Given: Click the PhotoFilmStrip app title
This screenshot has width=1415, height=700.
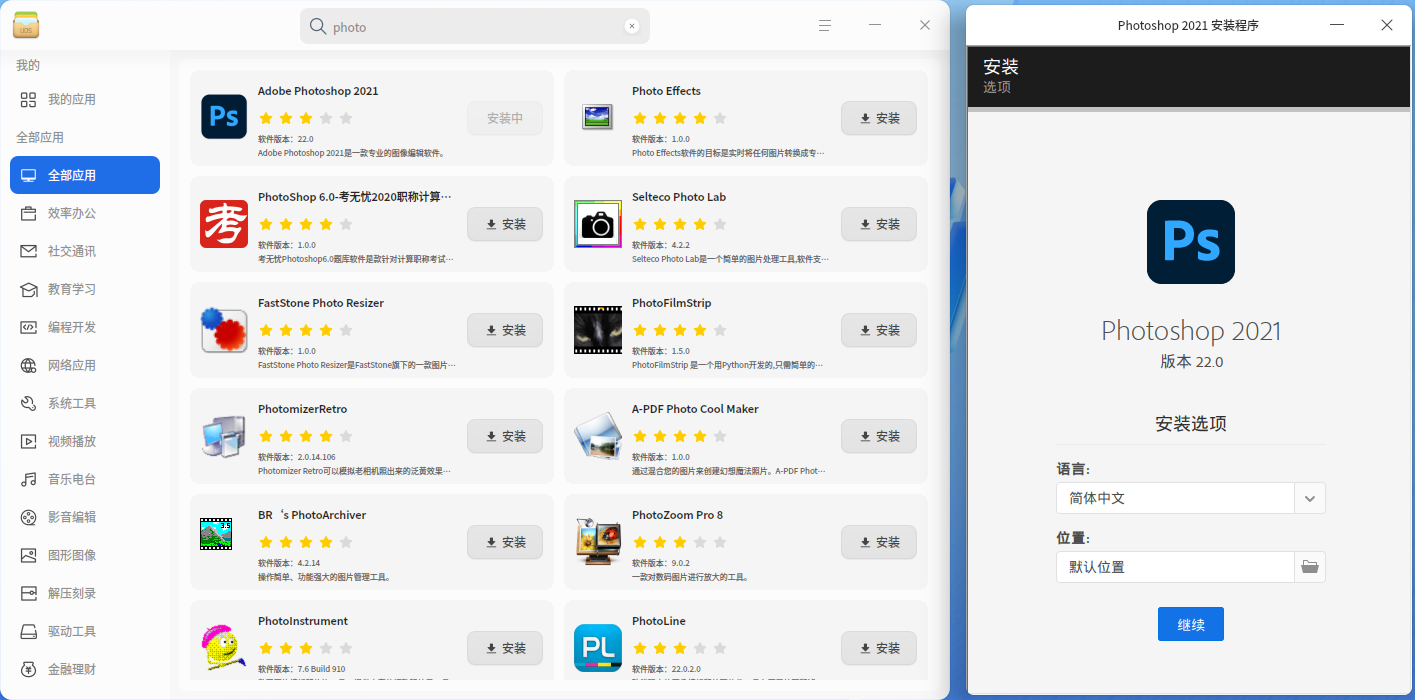Looking at the screenshot, I should 672,303.
